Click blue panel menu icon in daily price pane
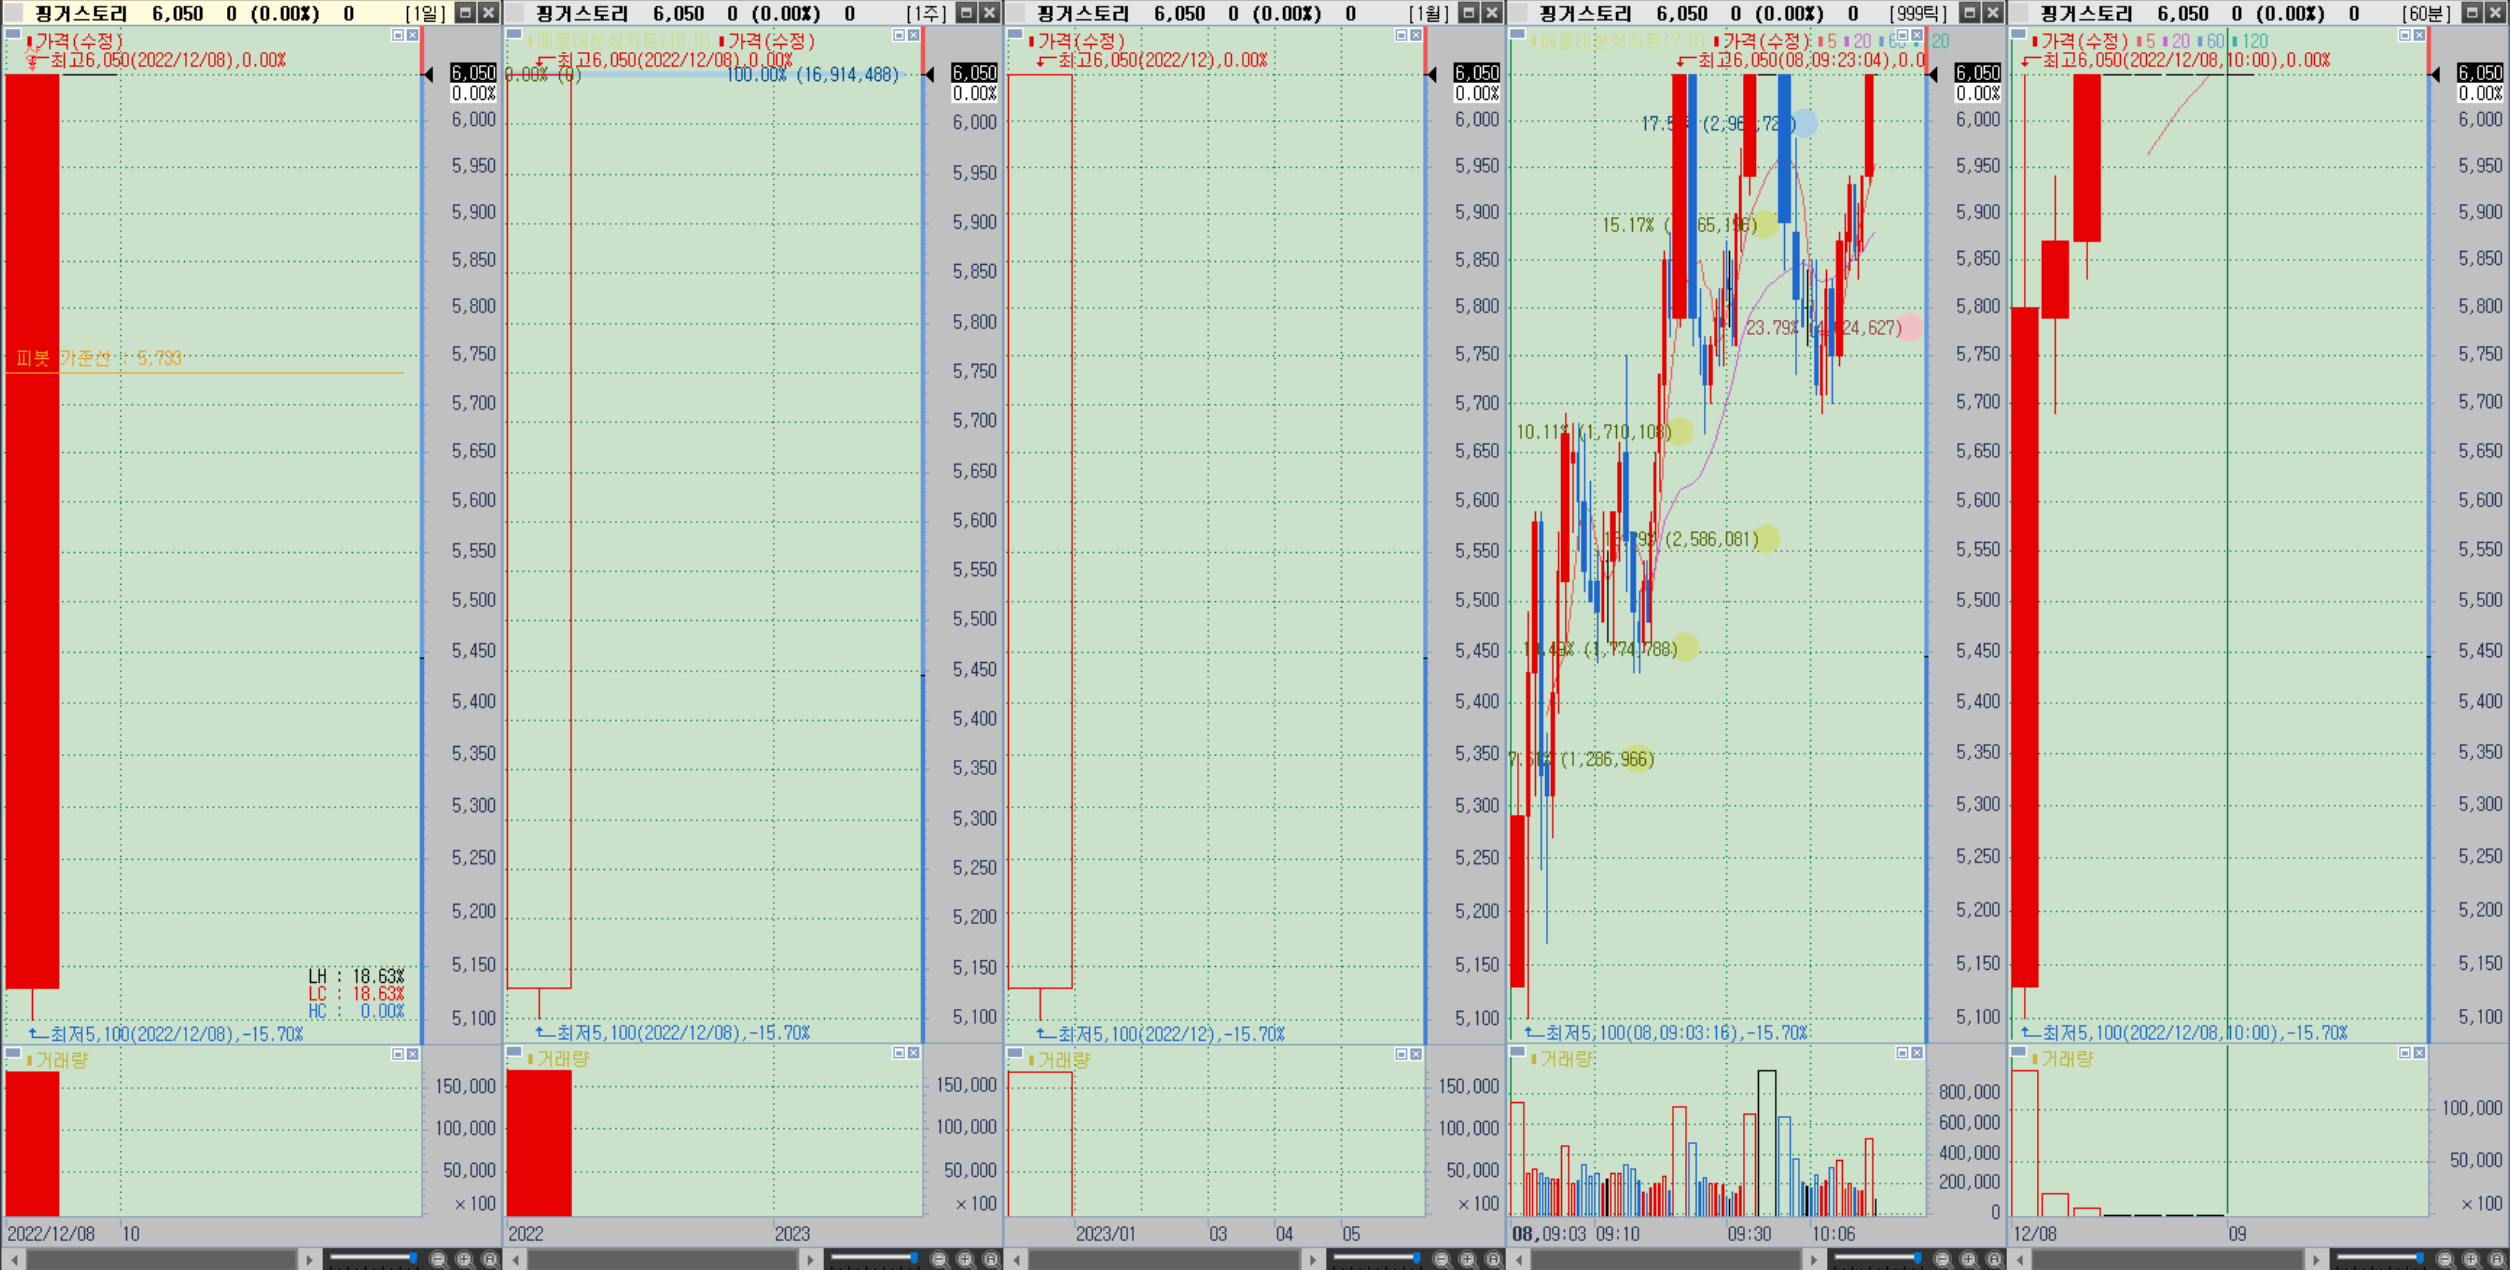 click(13, 35)
